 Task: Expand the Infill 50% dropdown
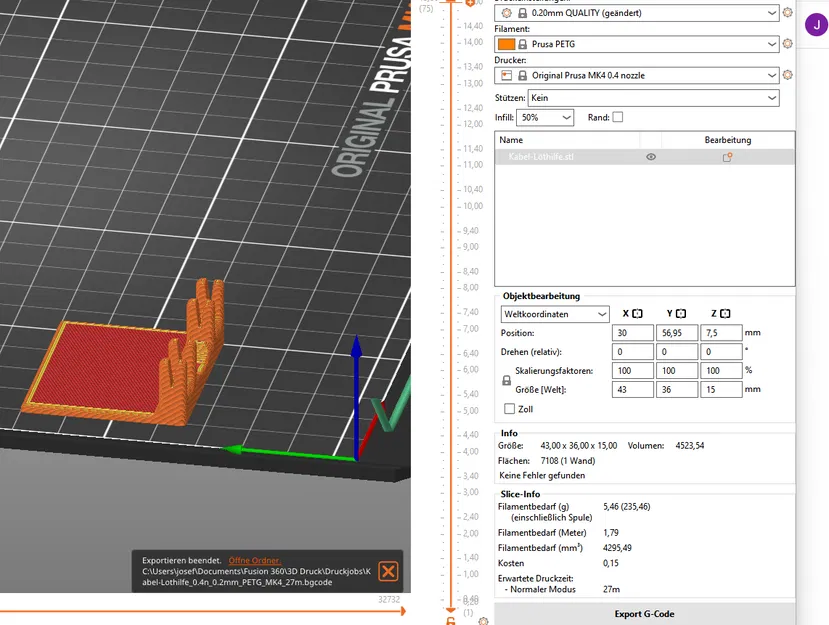(x=545, y=117)
